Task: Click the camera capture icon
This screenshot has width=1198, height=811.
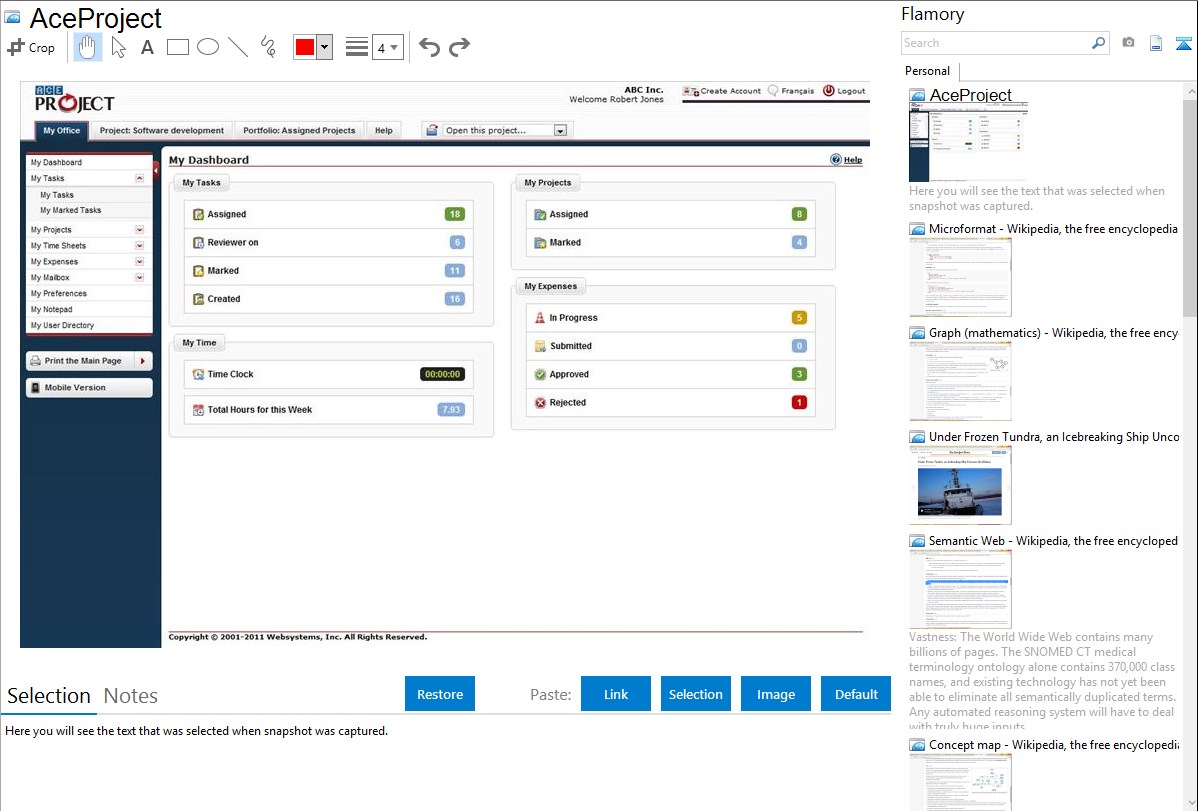Action: (x=1128, y=43)
